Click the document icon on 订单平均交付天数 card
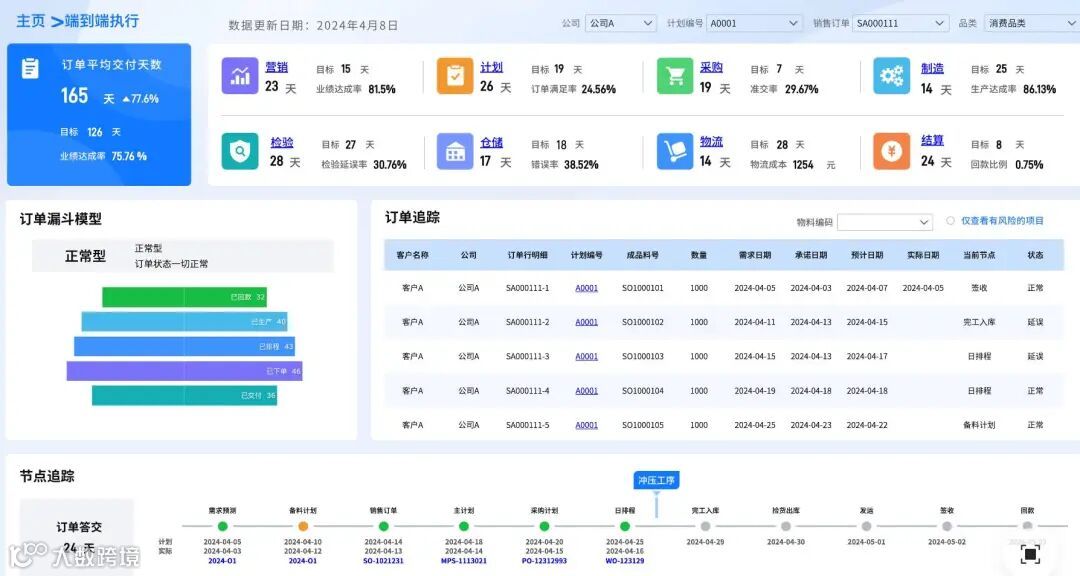 pyautogui.click(x=30, y=68)
